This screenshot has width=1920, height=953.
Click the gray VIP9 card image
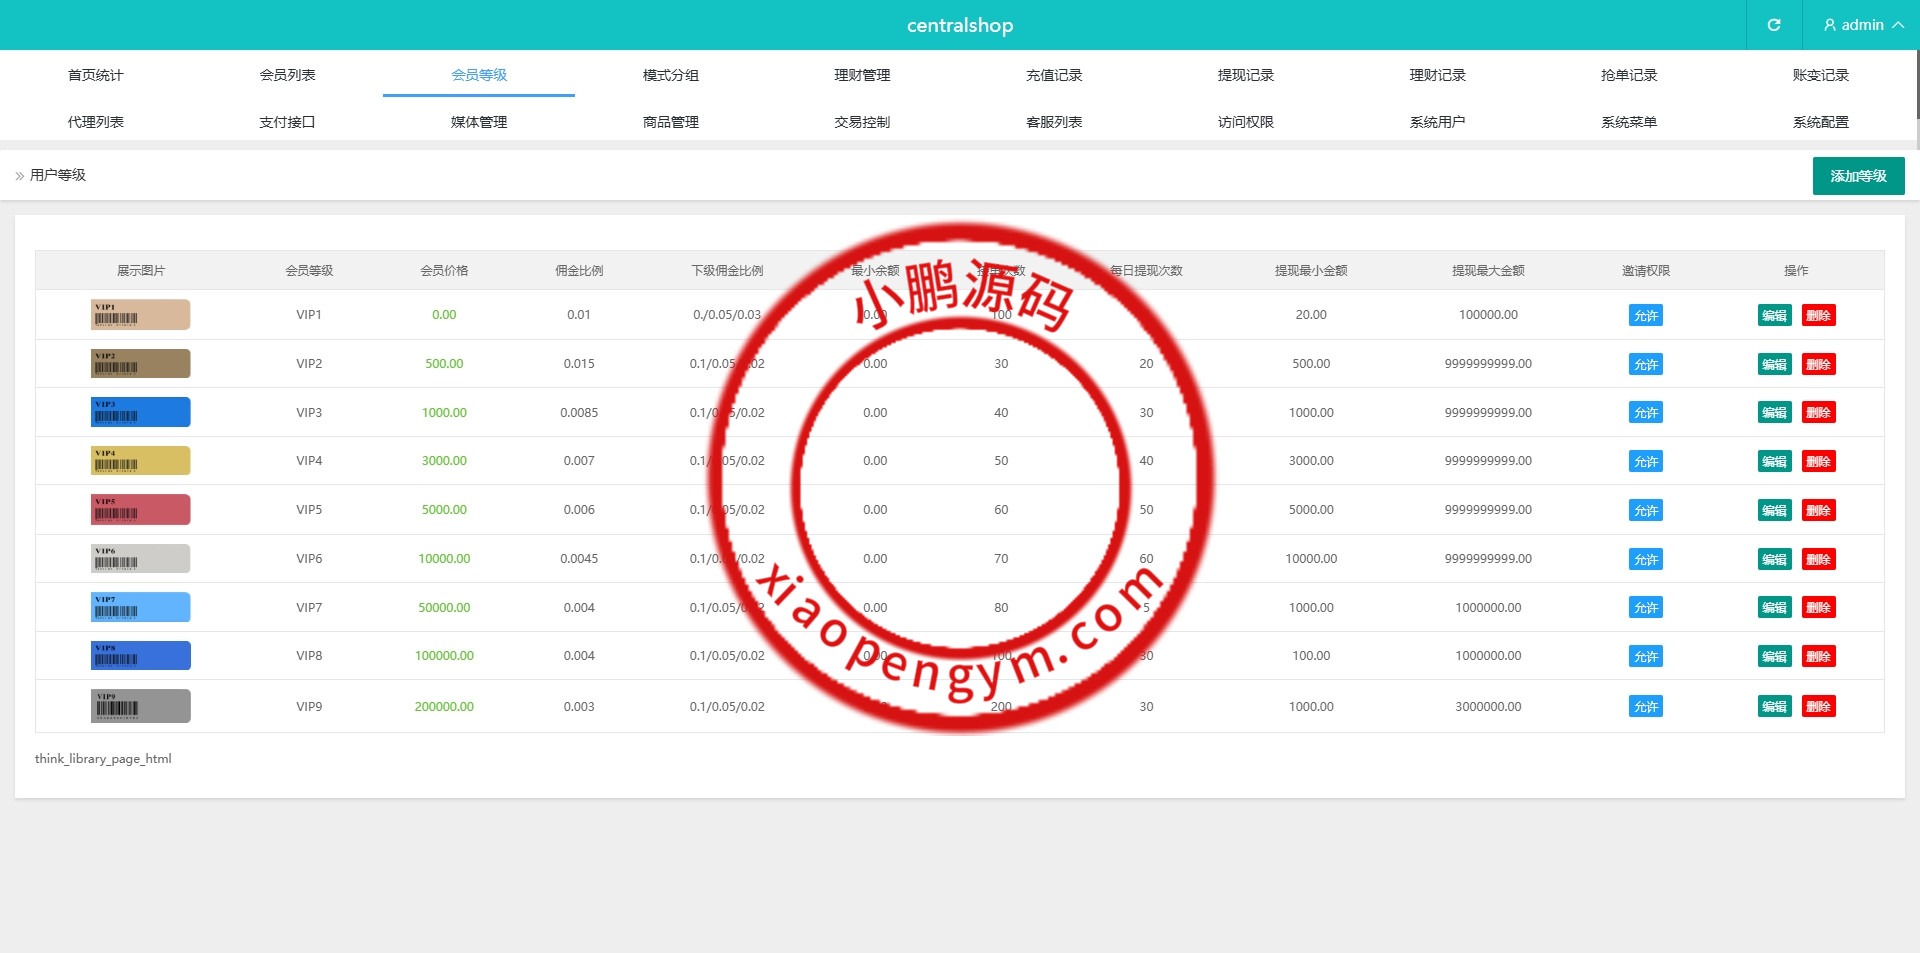point(140,706)
